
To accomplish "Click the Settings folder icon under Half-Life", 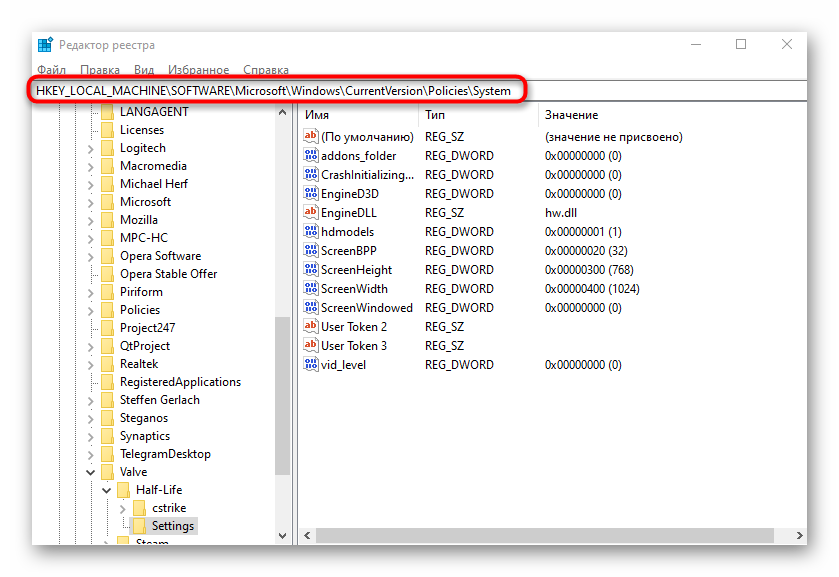I will coord(139,526).
